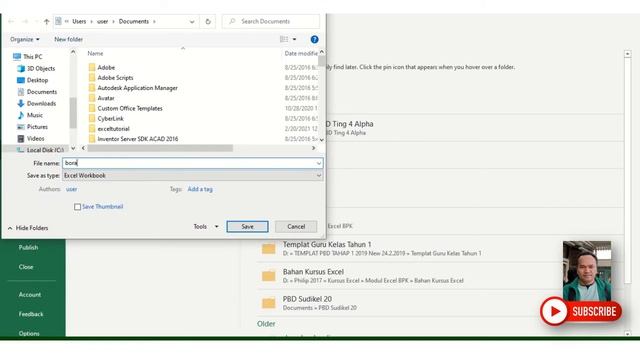Click Excel folder list scrollbar up arrow
This screenshot has height=360, width=640.
pos(628,54)
